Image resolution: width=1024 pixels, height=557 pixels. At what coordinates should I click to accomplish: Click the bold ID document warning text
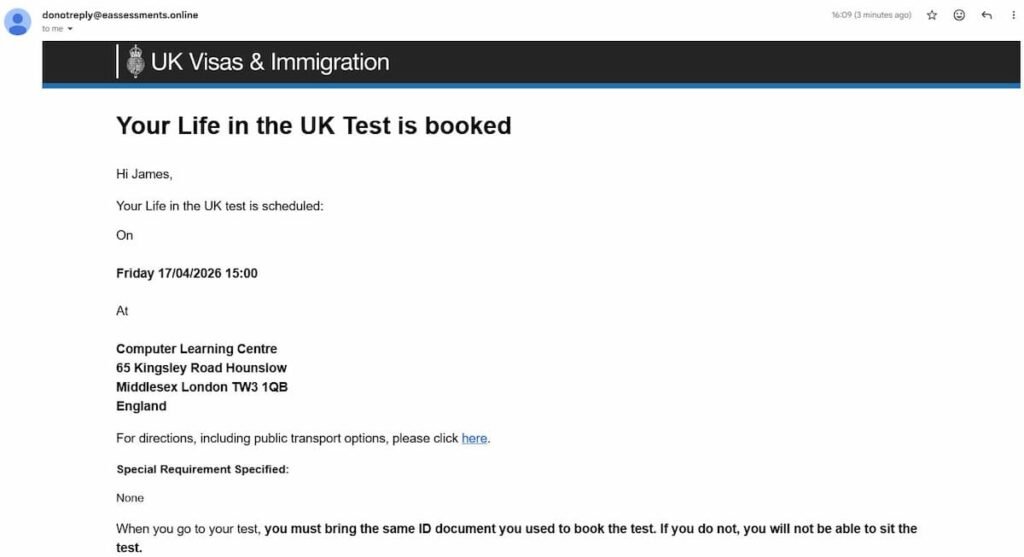point(590,528)
